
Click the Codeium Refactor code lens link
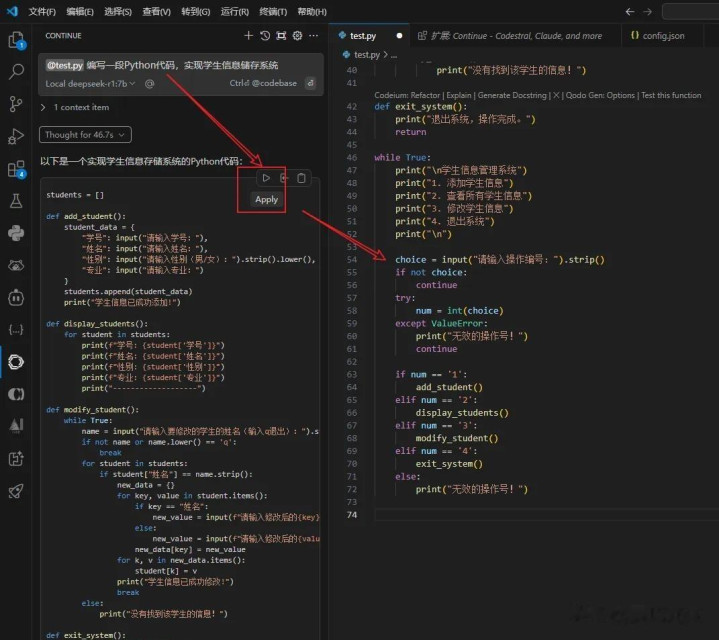(x=424, y=95)
